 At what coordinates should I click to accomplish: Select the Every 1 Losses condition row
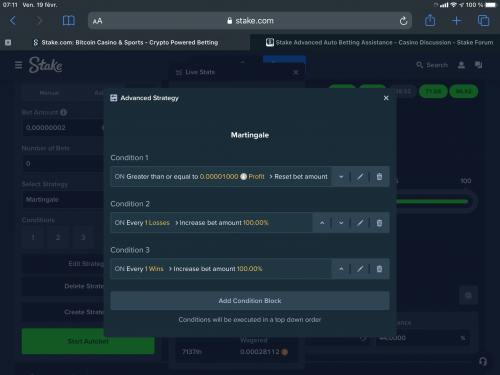[211, 223]
